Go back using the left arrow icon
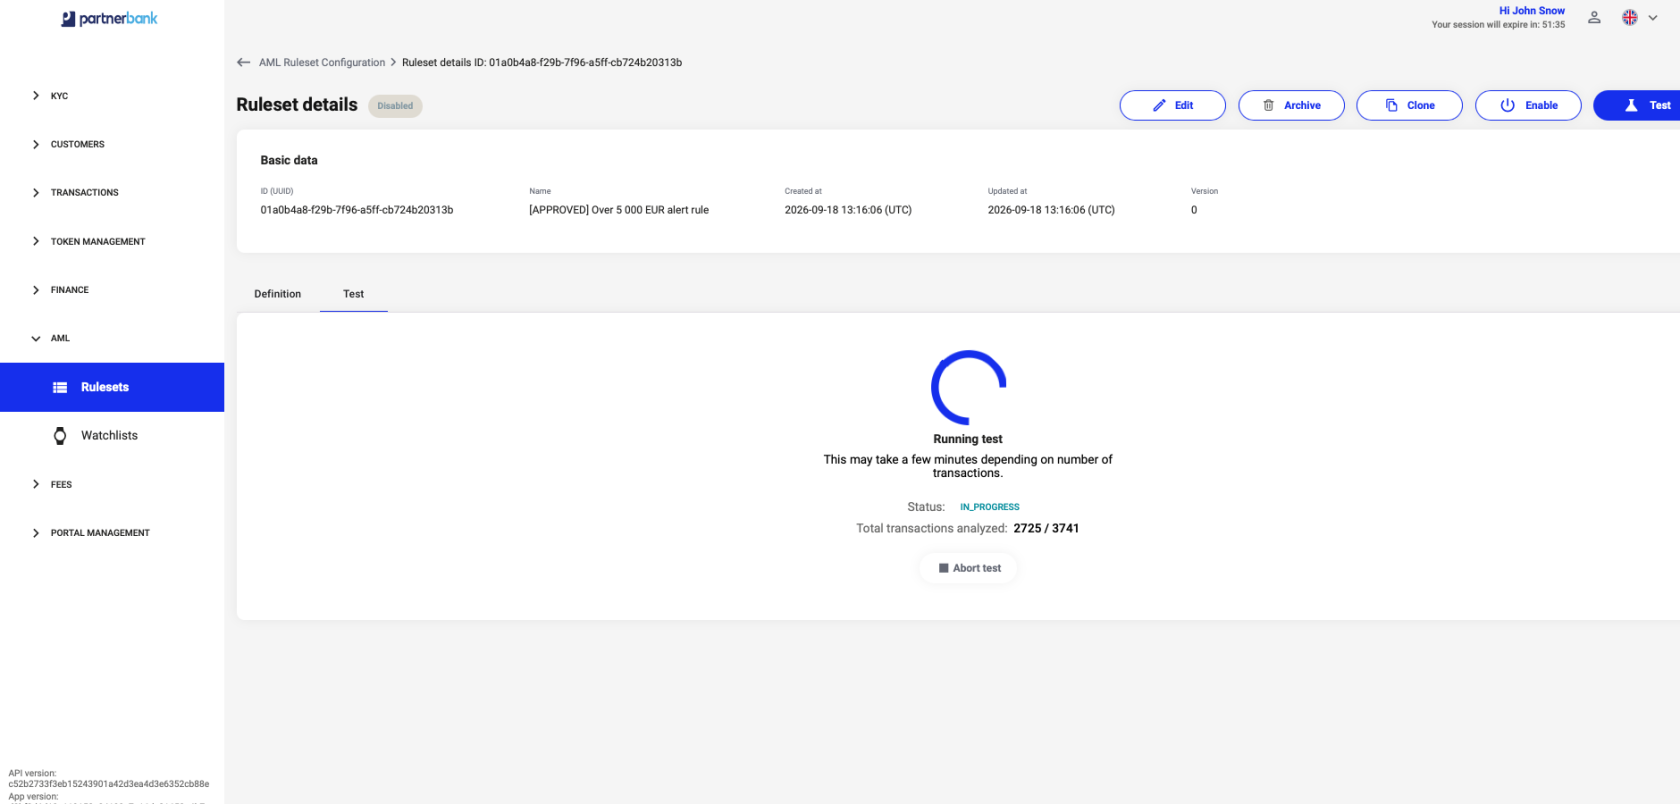Viewport: 1680px width, 804px height. click(x=244, y=62)
